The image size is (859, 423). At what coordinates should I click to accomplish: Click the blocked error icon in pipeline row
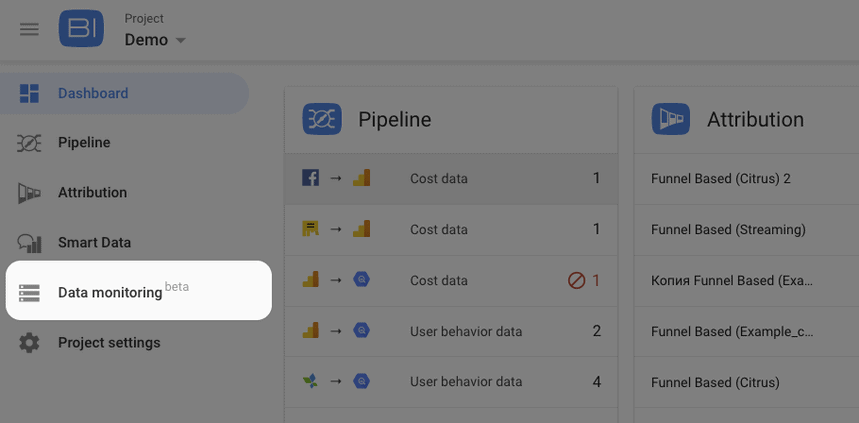pos(576,281)
